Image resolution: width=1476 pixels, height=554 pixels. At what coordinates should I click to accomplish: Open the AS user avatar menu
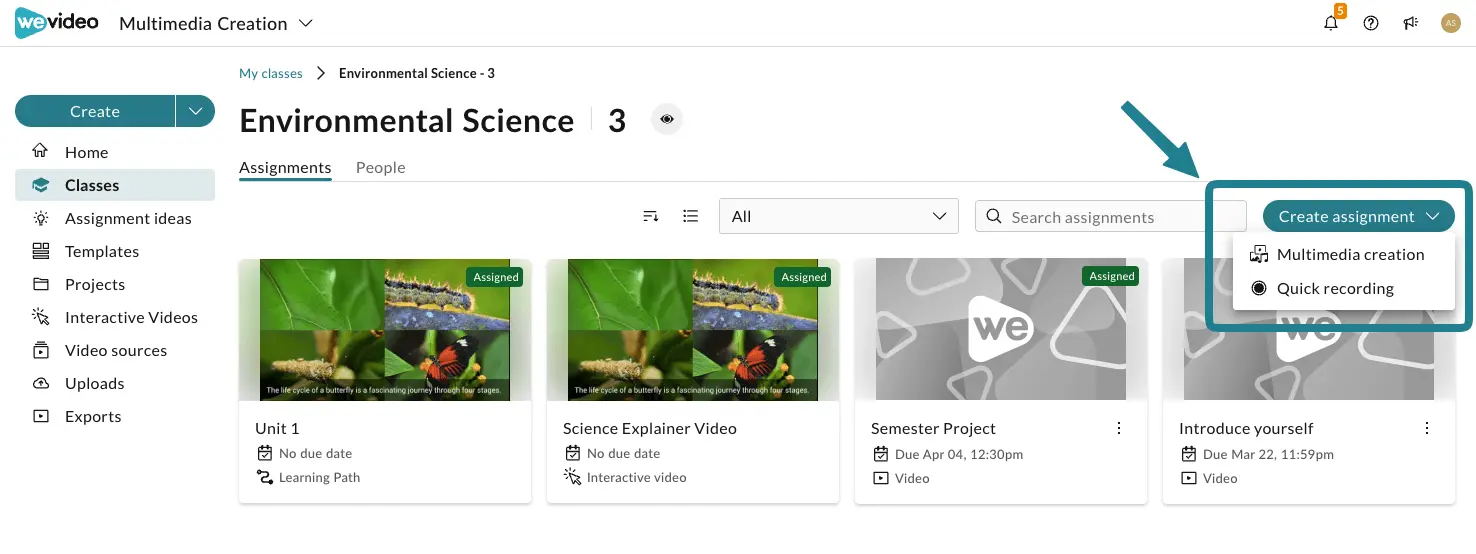(x=1451, y=23)
